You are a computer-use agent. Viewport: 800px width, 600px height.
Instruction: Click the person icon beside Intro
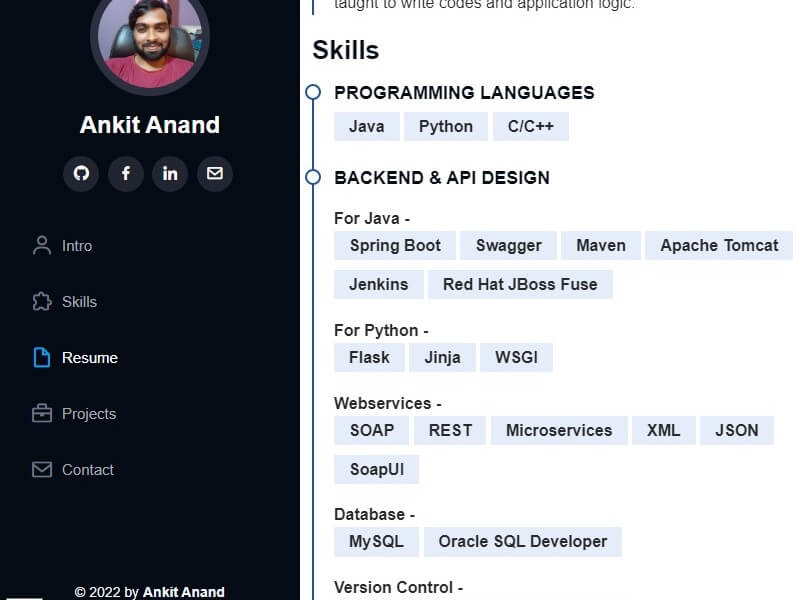42,245
